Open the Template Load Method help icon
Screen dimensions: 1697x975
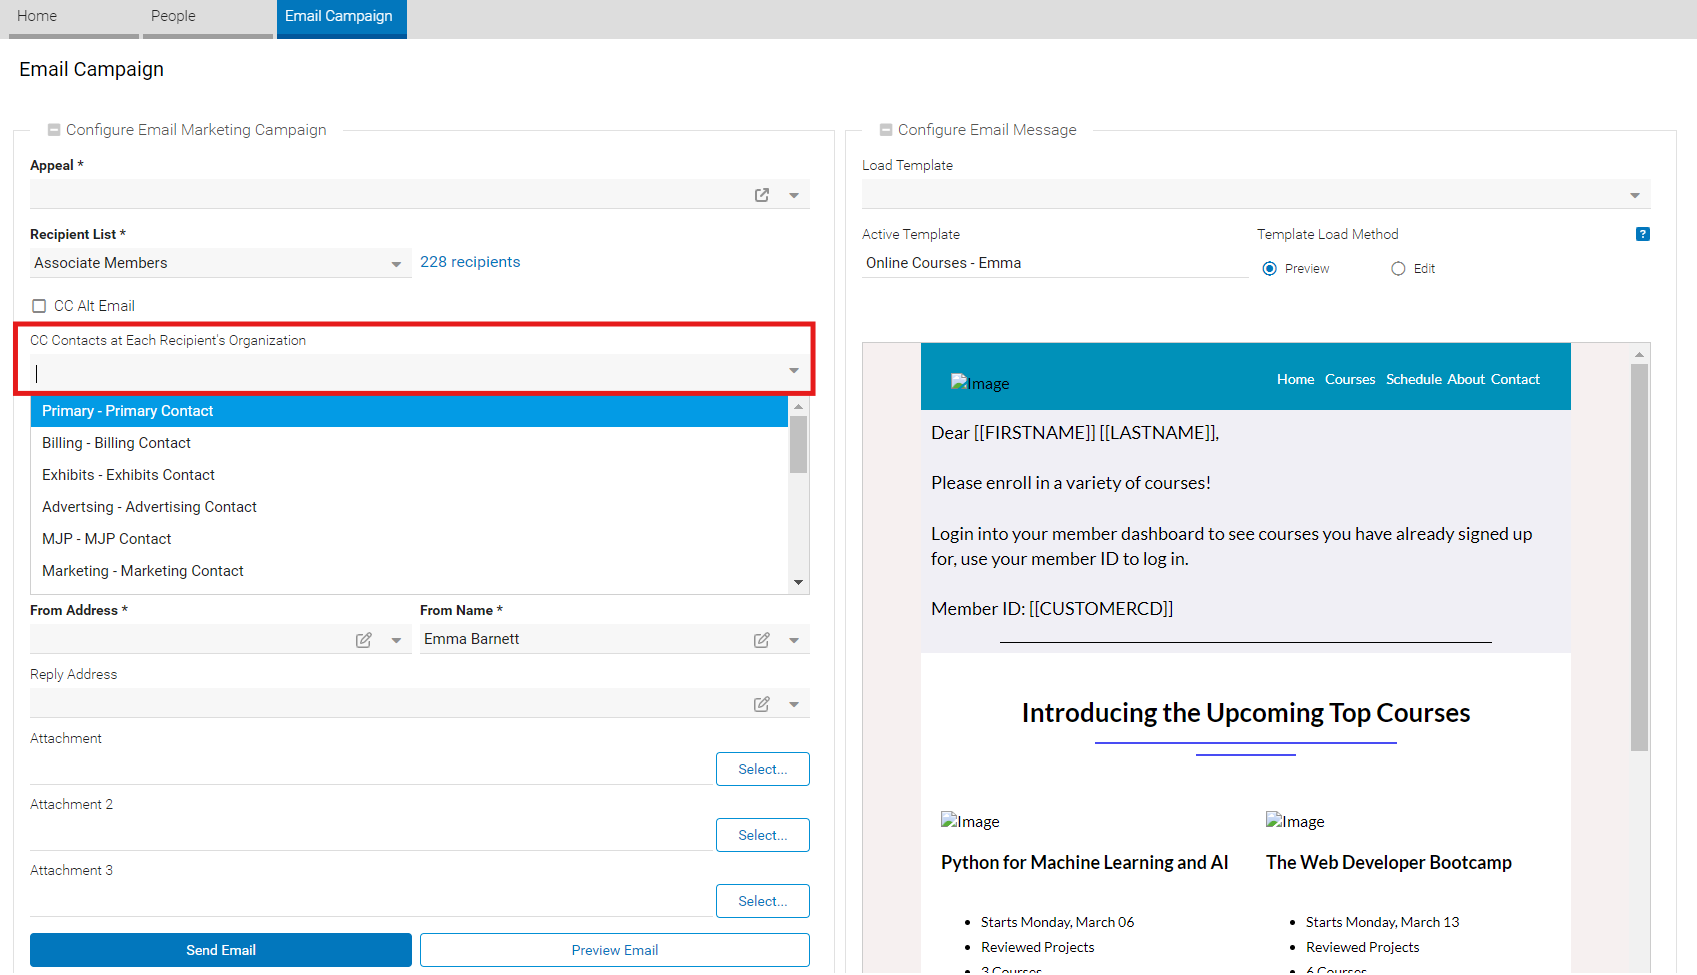pyautogui.click(x=1642, y=234)
